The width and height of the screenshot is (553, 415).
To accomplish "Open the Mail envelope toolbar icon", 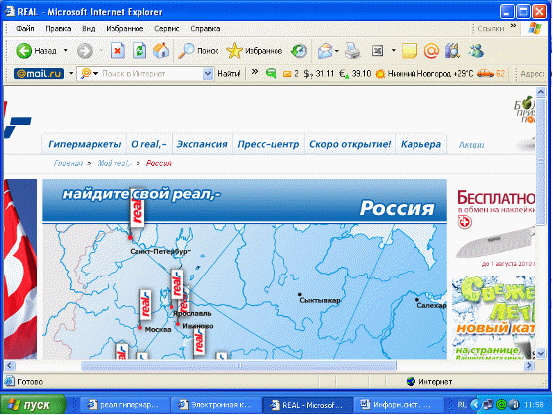I will pyautogui.click(x=325, y=51).
